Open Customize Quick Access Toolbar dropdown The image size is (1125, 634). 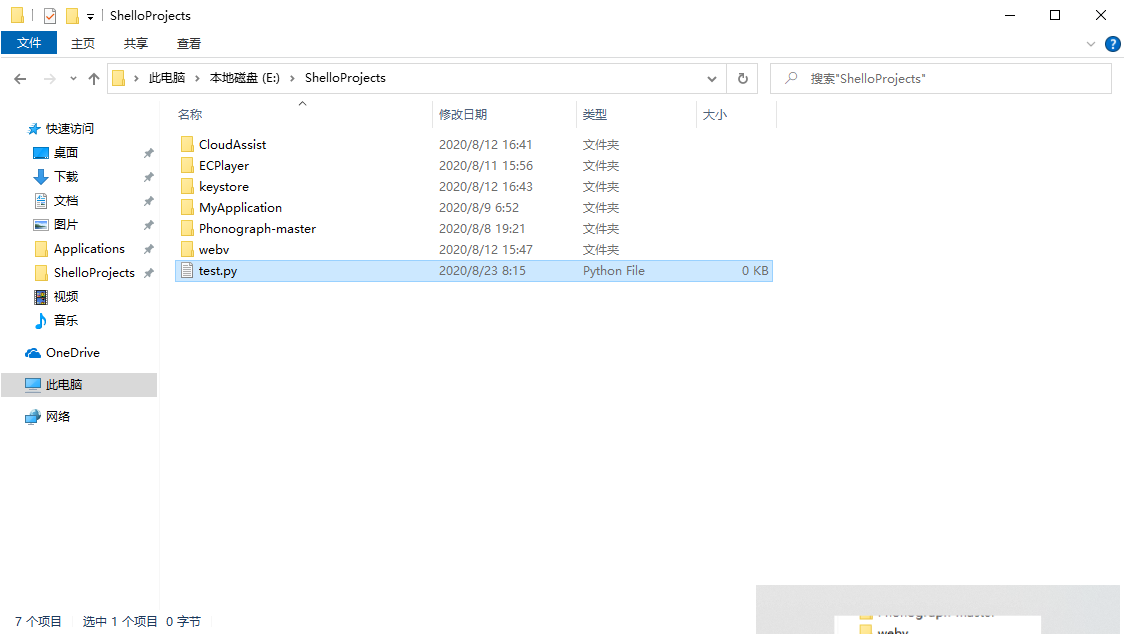[x=90, y=16]
